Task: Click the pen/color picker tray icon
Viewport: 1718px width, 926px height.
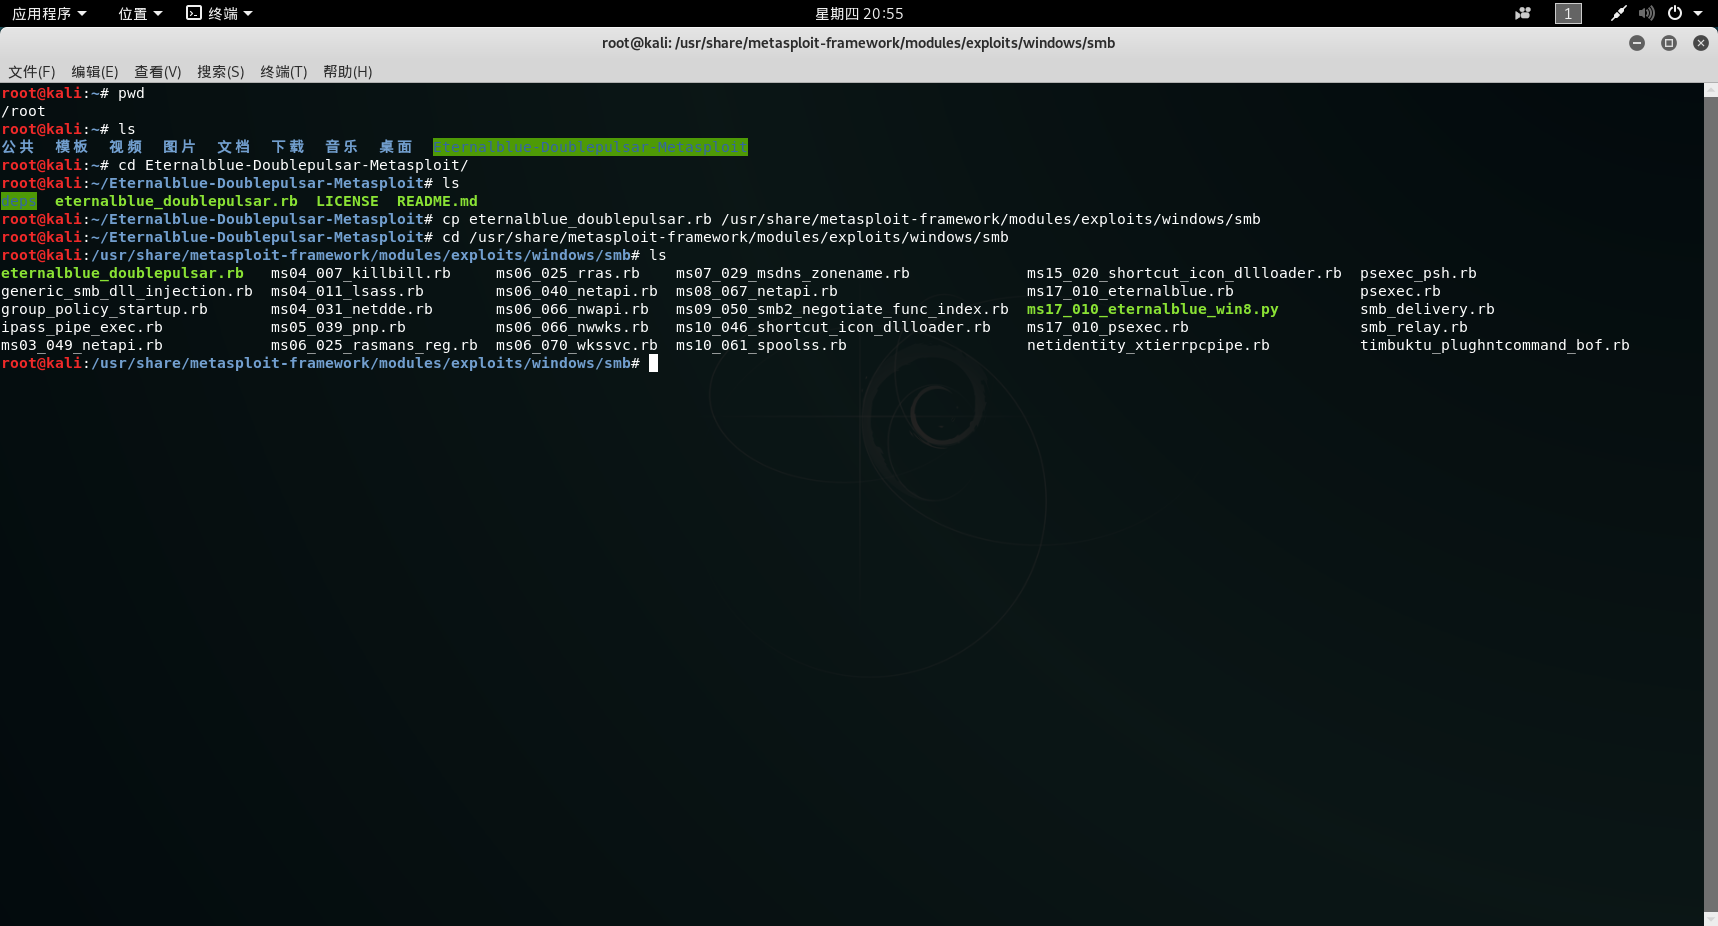Action: coord(1618,13)
